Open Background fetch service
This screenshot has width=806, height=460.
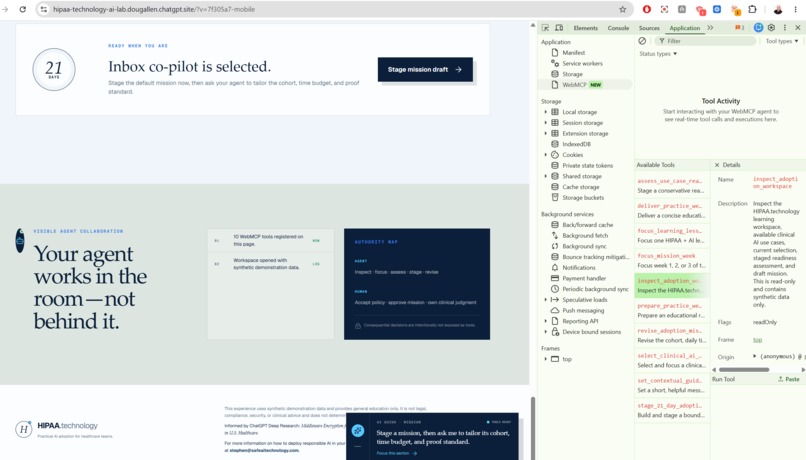click(584, 235)
